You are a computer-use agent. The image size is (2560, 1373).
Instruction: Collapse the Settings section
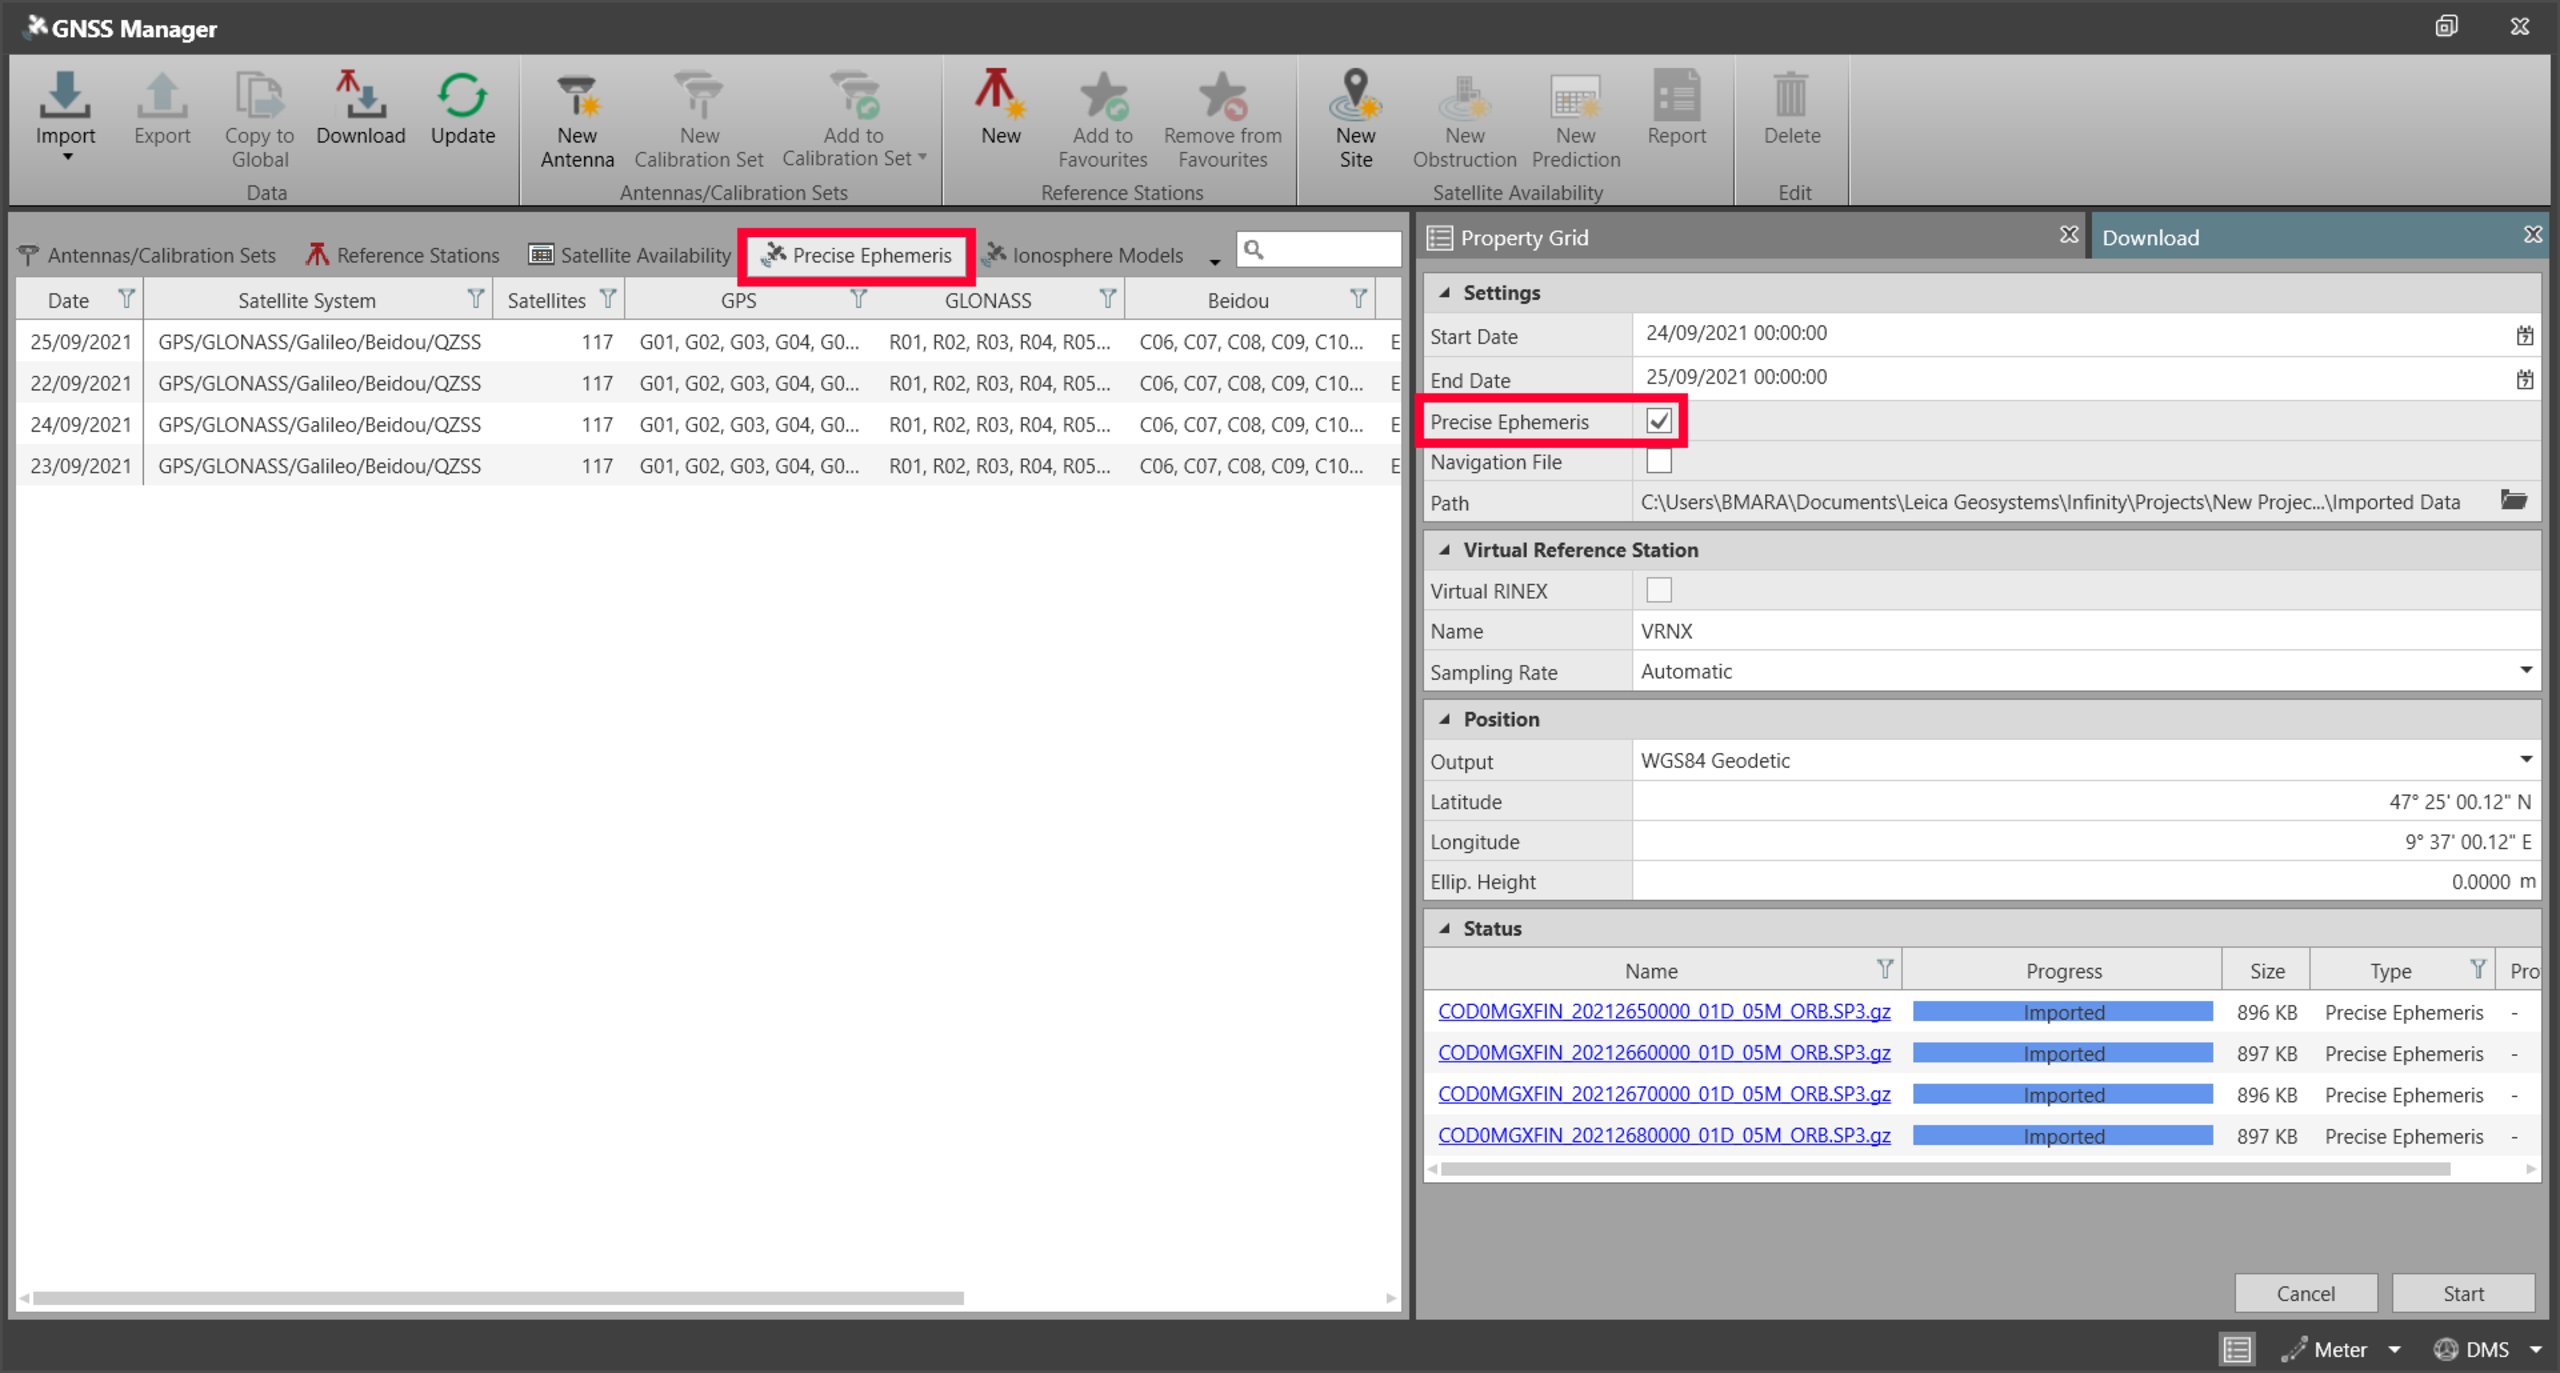1444,292
